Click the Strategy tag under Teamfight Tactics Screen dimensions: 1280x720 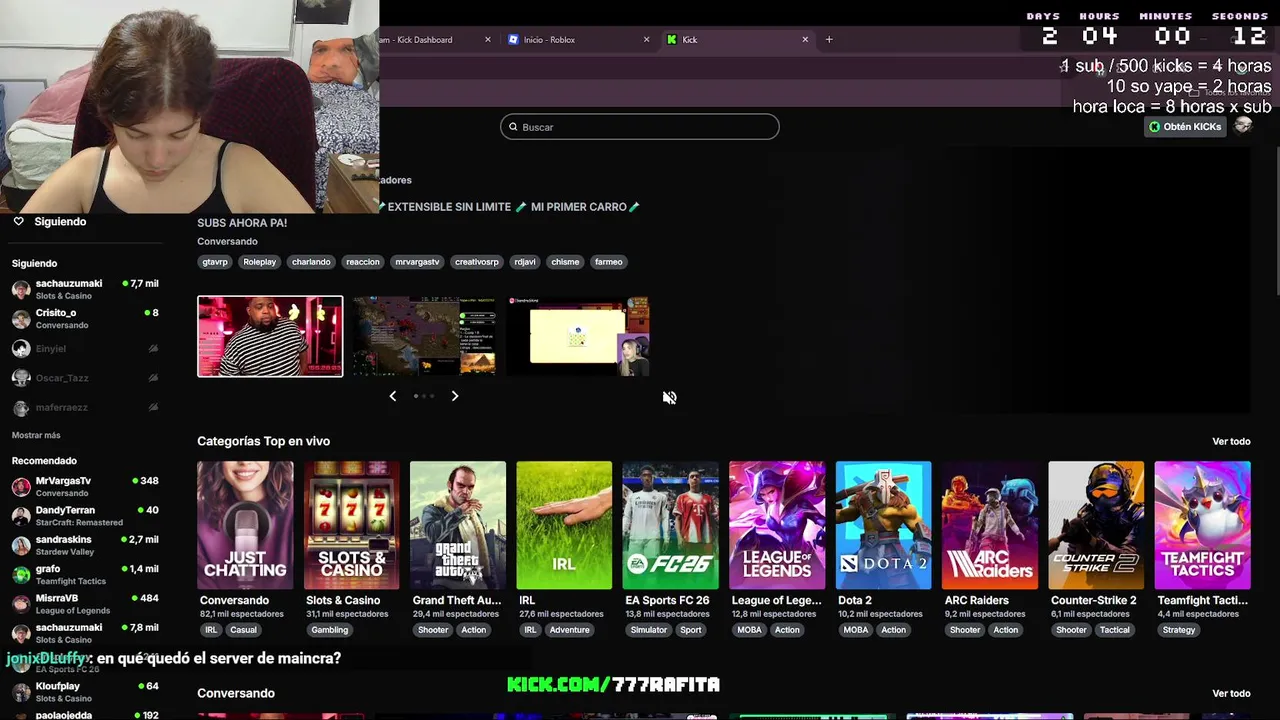click(1179, 630)
